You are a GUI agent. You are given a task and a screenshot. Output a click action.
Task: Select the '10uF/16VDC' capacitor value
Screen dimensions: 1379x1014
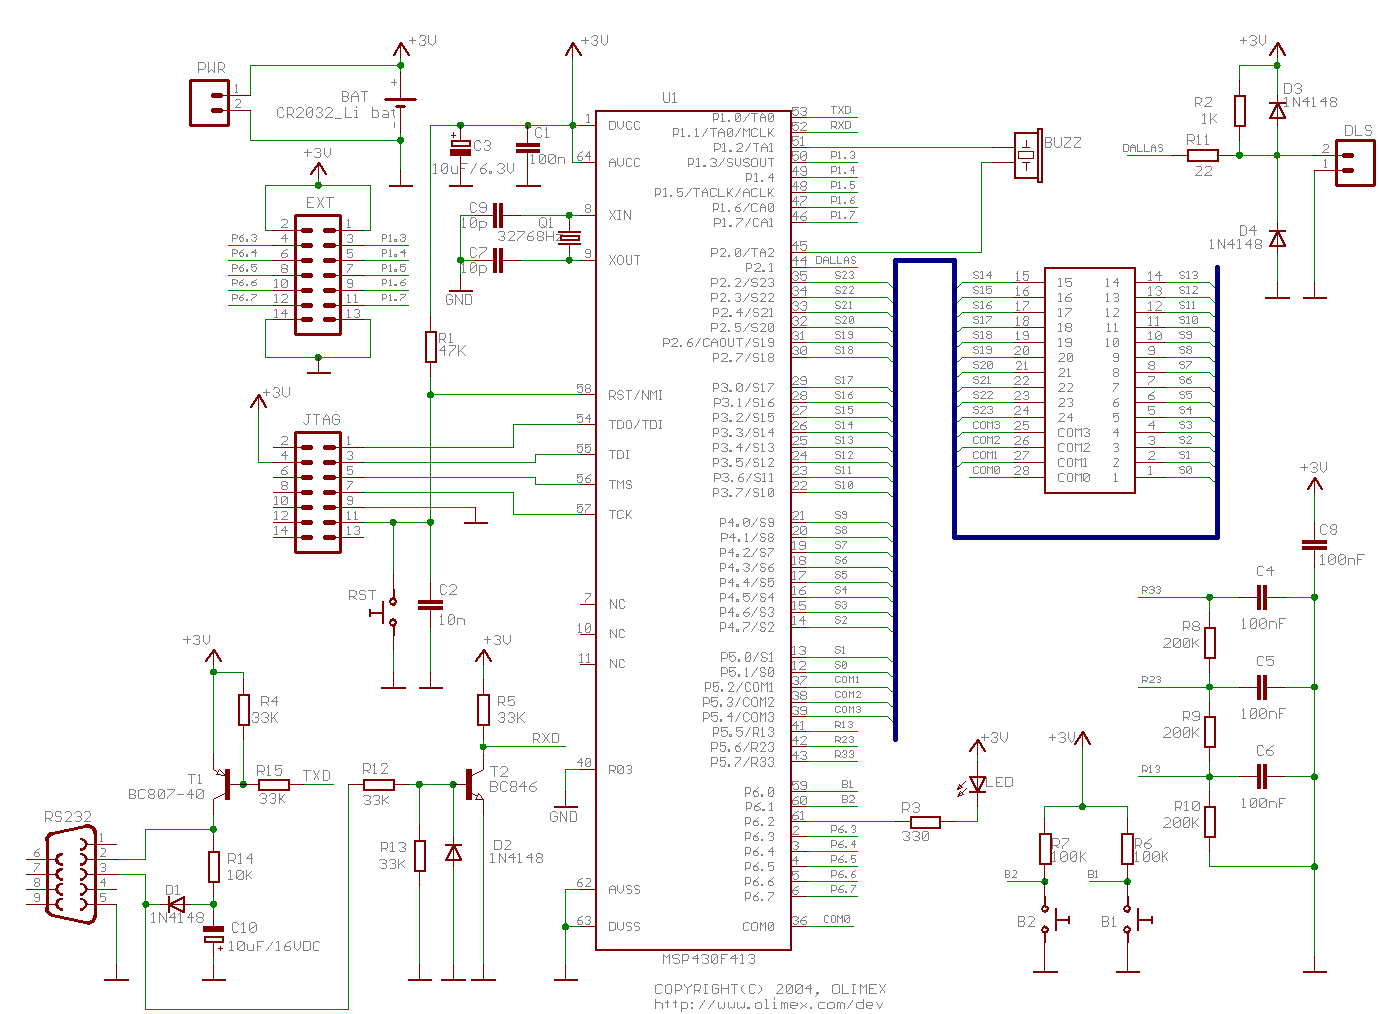(274, 946)
